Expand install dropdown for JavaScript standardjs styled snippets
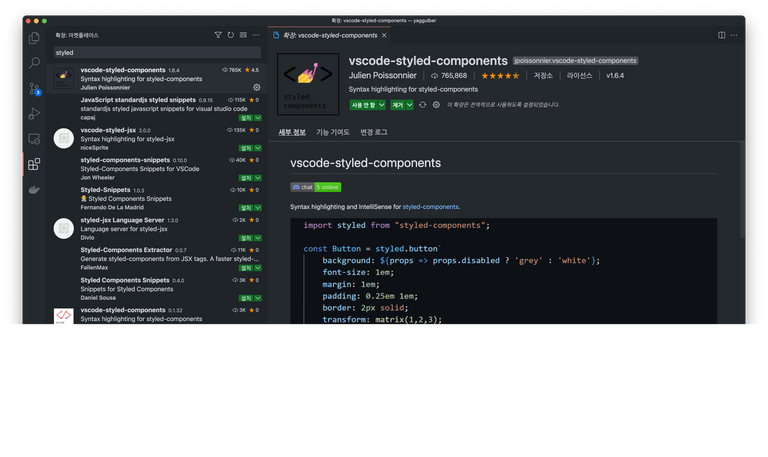Screen dimensions: 768x457 (258, 118)
